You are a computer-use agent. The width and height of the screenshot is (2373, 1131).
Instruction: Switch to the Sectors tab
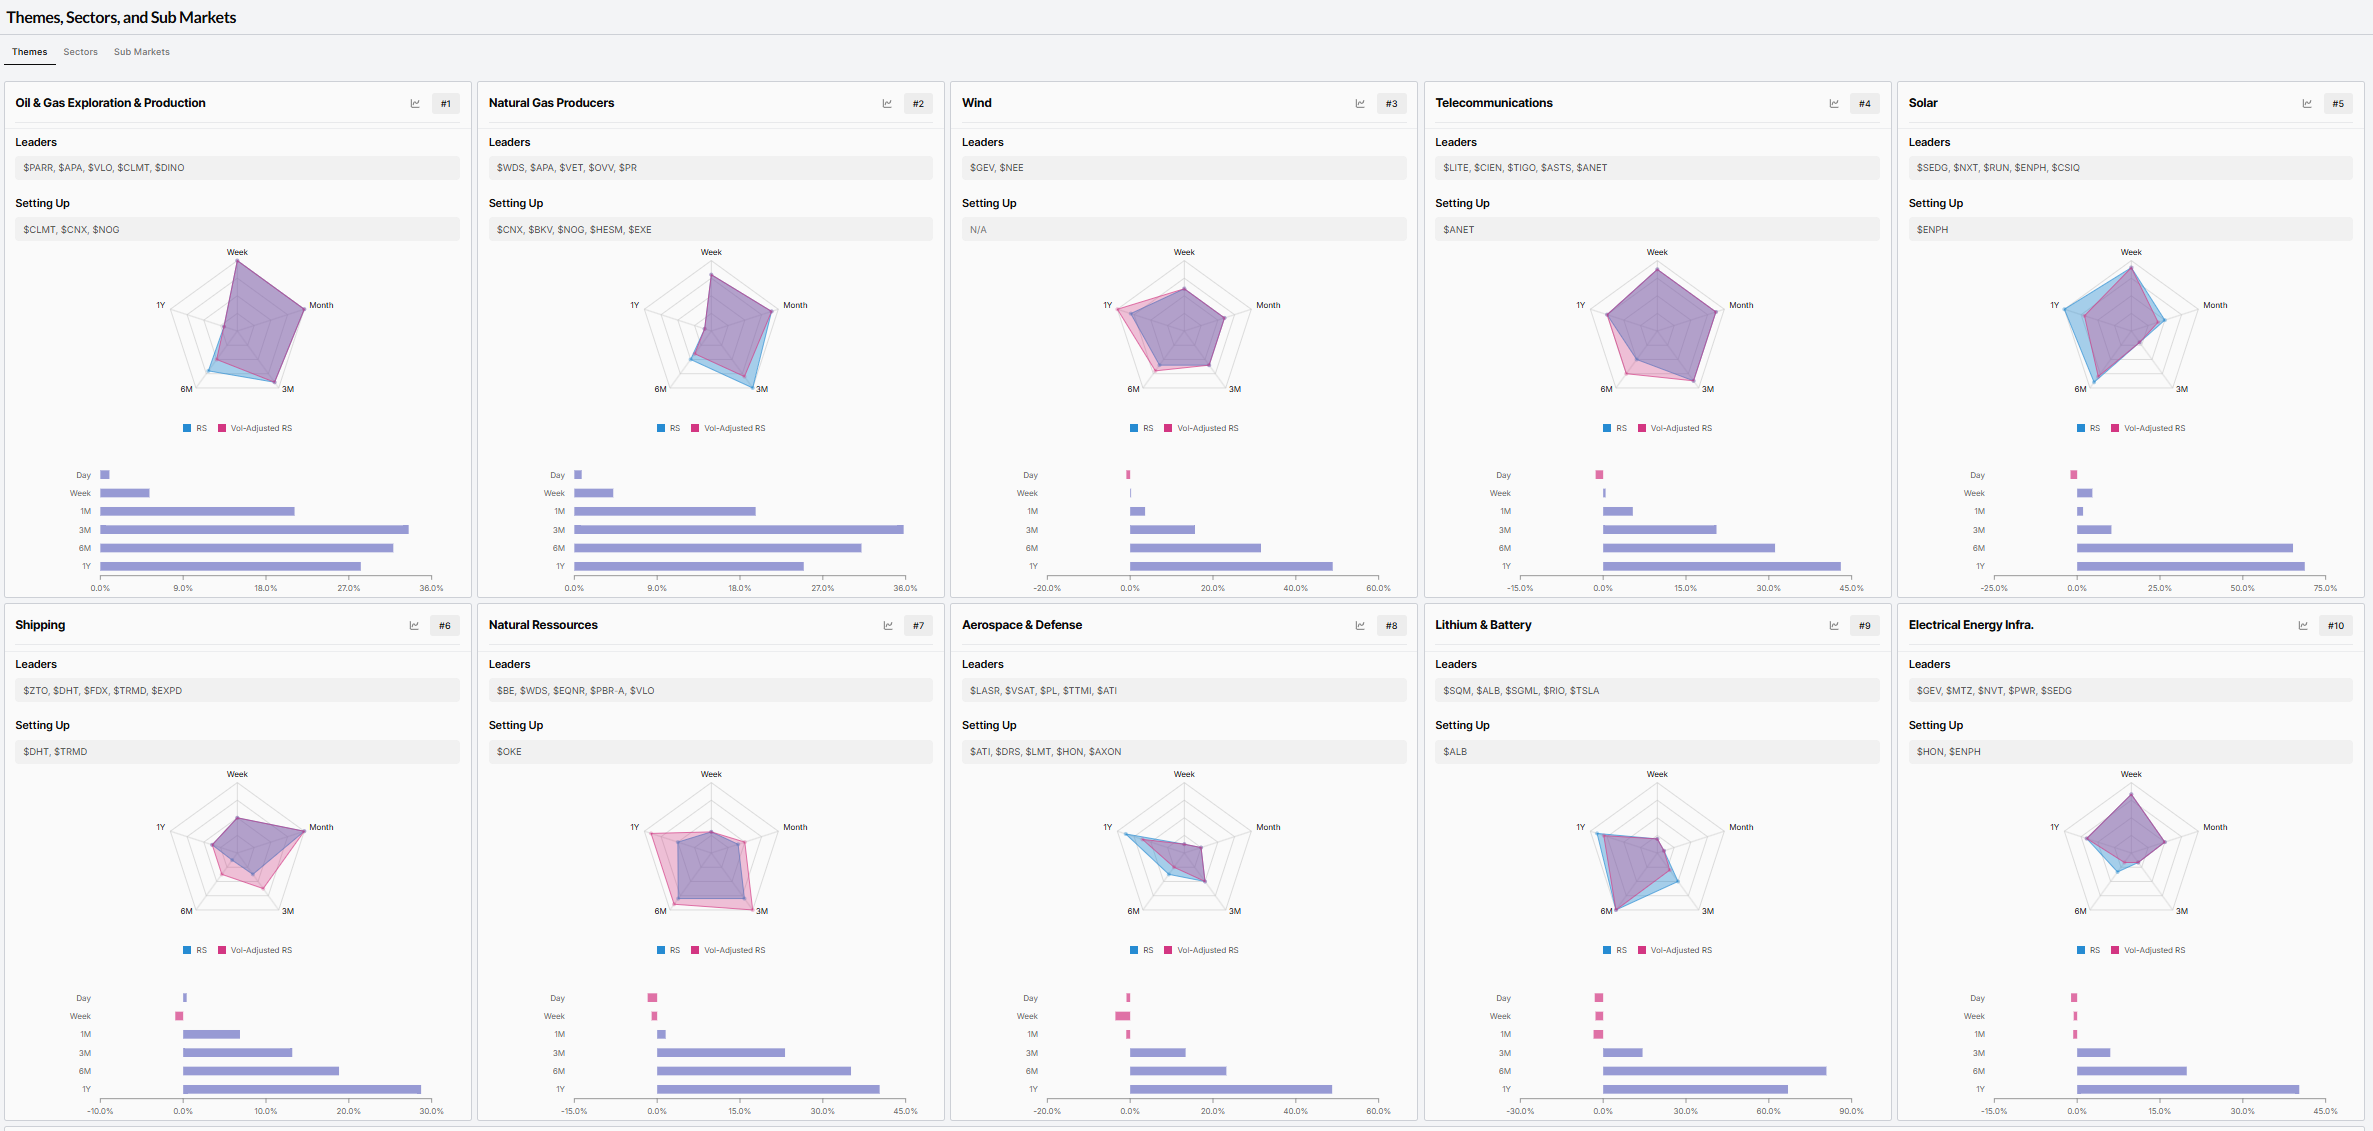pyautogui.click(x=80, y=52)
